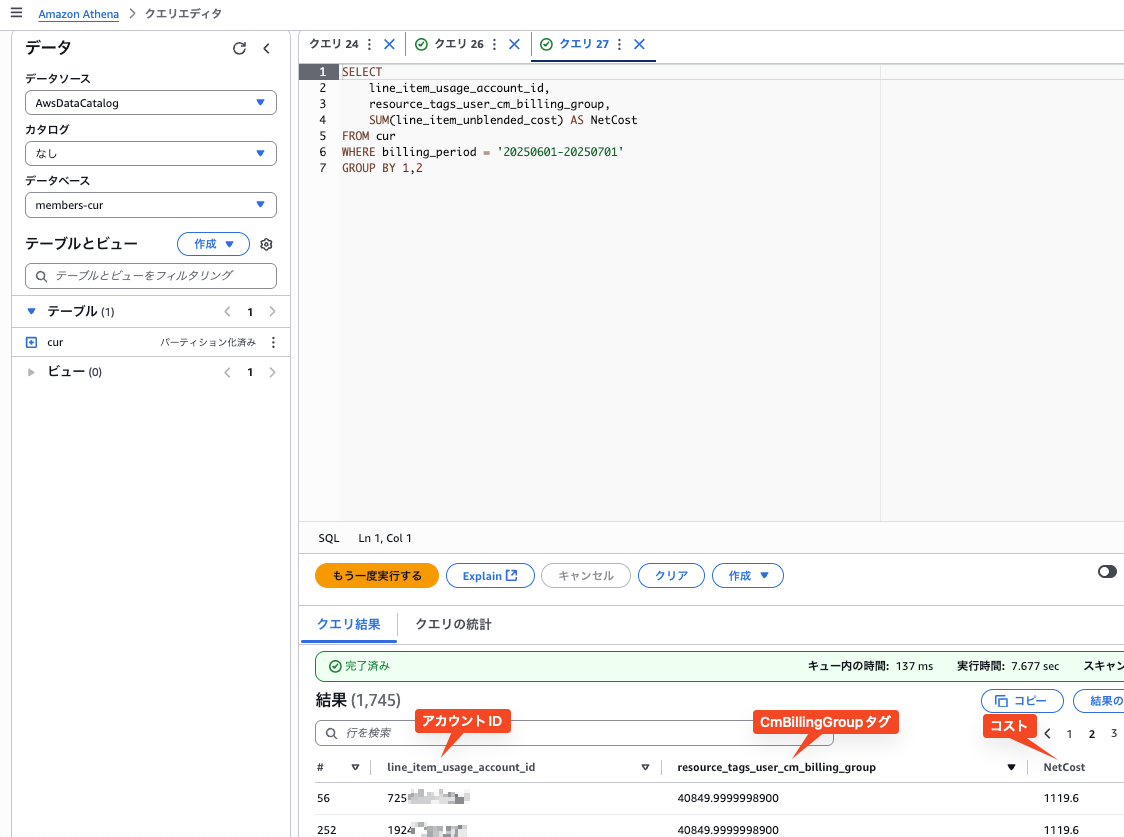Open the カタログ dropdown
The height and width of the screenshot is (837, 1124).
(151, 153)
